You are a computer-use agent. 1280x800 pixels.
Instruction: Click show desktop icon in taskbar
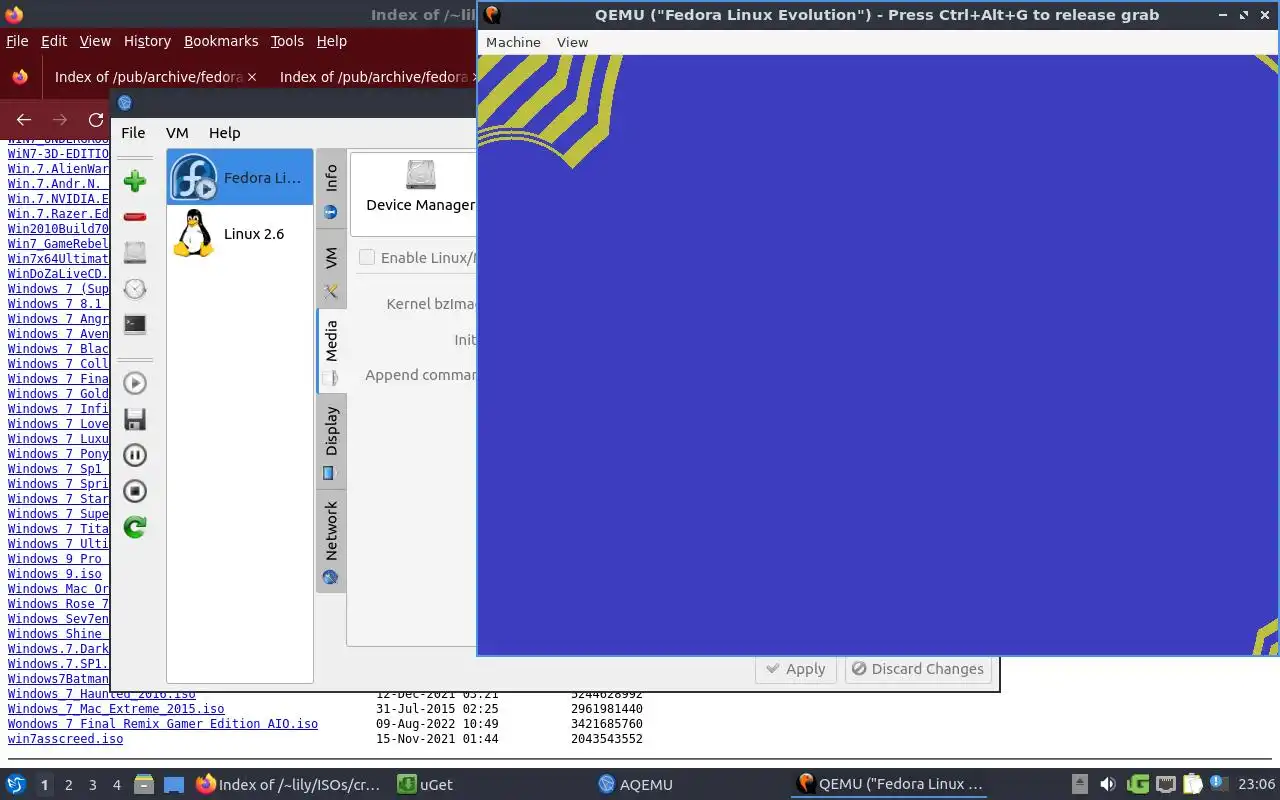[x=174, y=784]
